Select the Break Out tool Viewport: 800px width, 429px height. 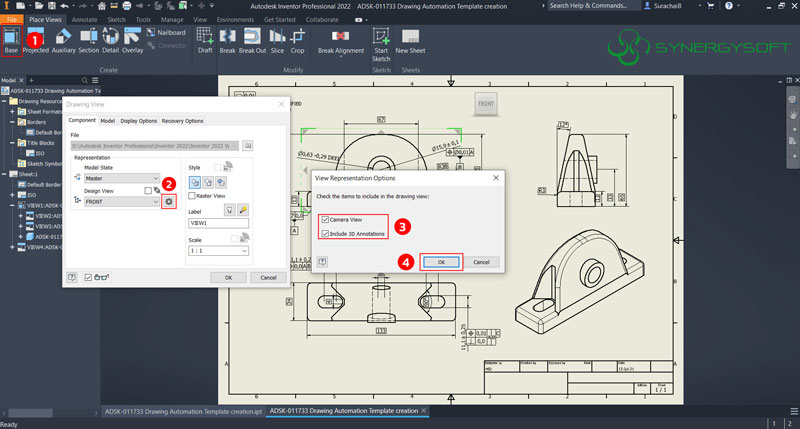tap(252, 41)
